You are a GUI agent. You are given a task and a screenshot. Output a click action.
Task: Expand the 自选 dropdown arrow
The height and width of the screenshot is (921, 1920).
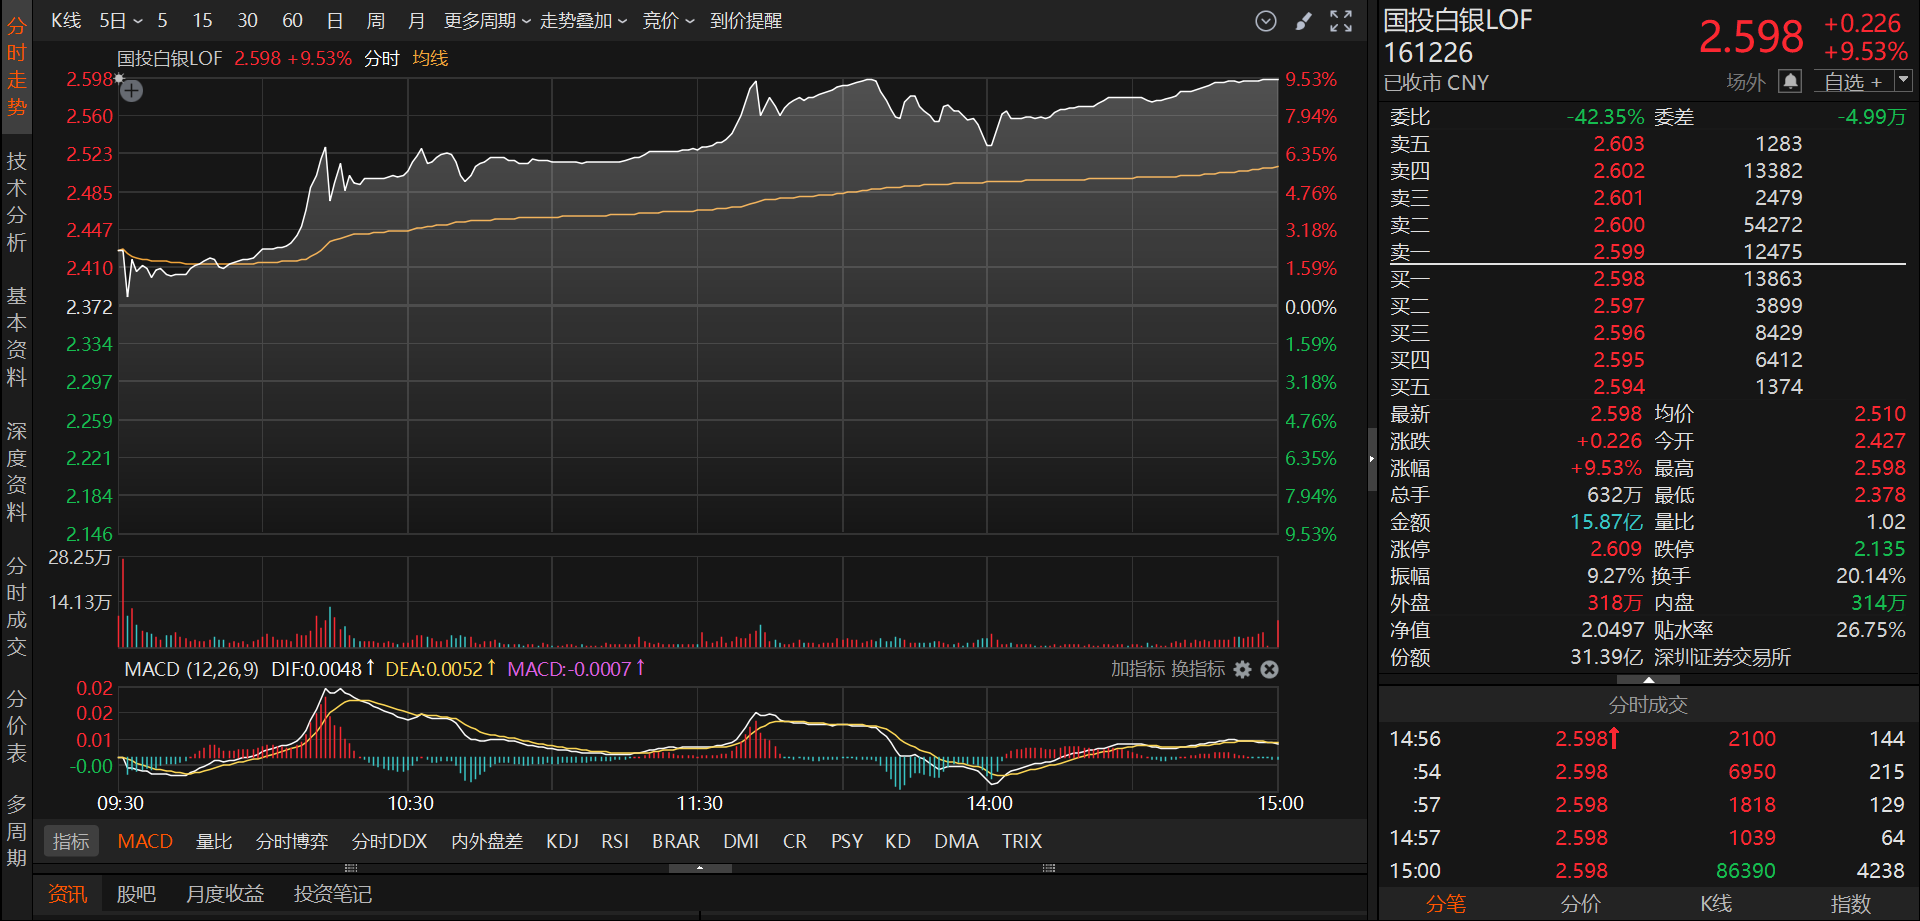[x=1903, y=80]
